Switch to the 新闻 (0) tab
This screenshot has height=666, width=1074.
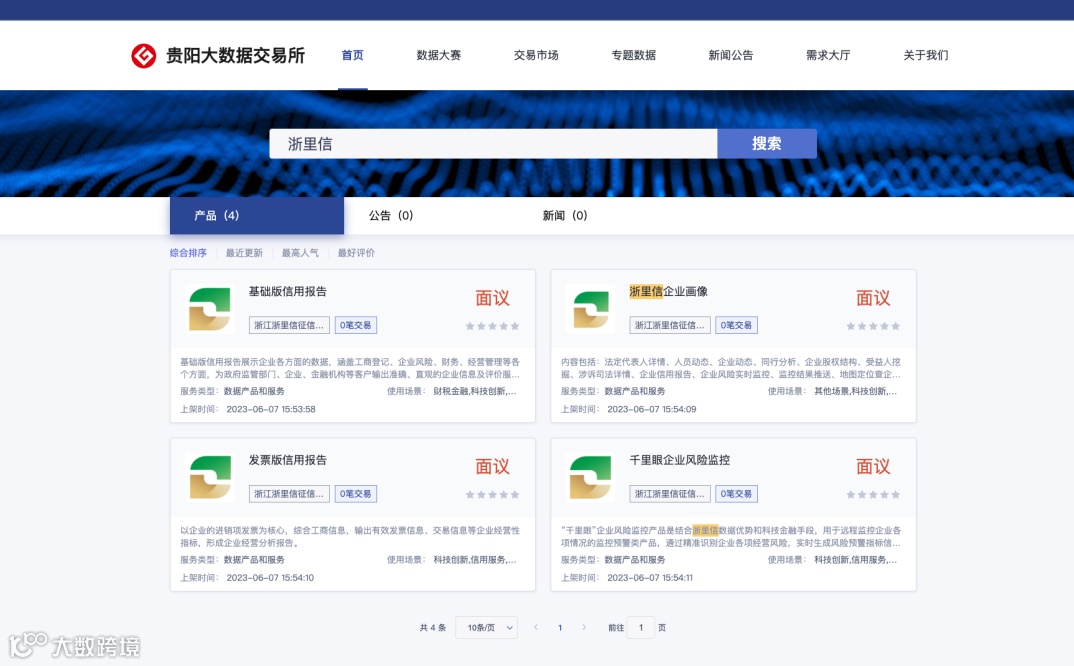click(565, 216)
